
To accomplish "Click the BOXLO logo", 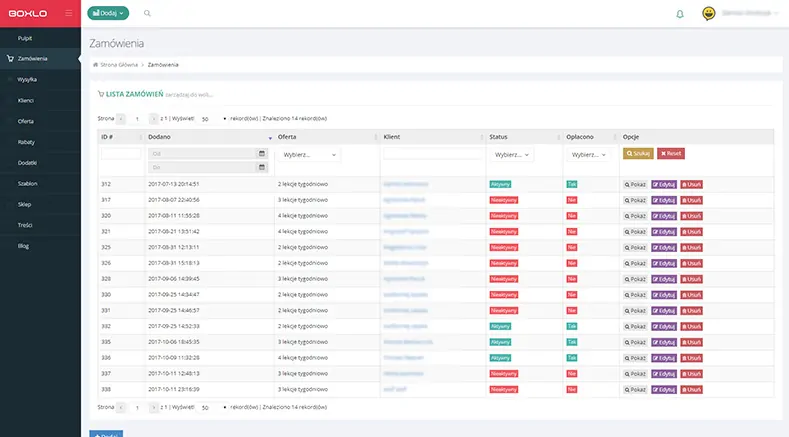I will pyautogui.click(x=29, y=13).
